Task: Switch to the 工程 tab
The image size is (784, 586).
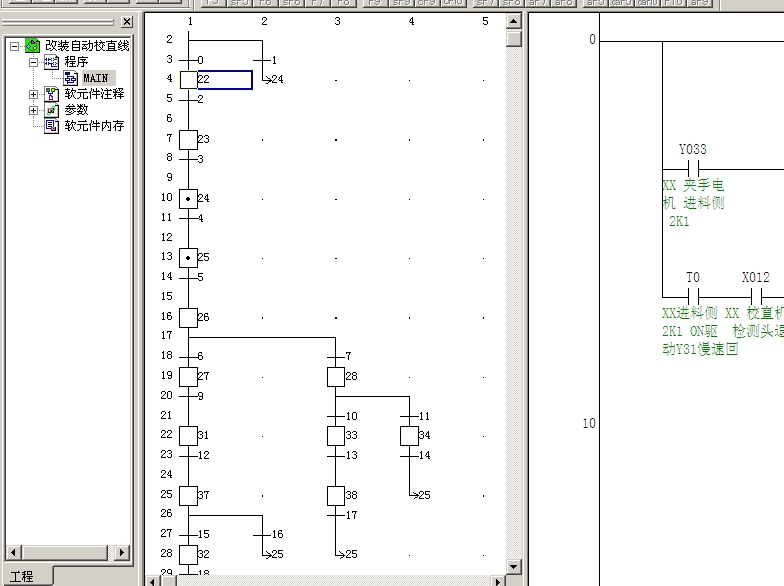Action: click(x=22, y=577)
